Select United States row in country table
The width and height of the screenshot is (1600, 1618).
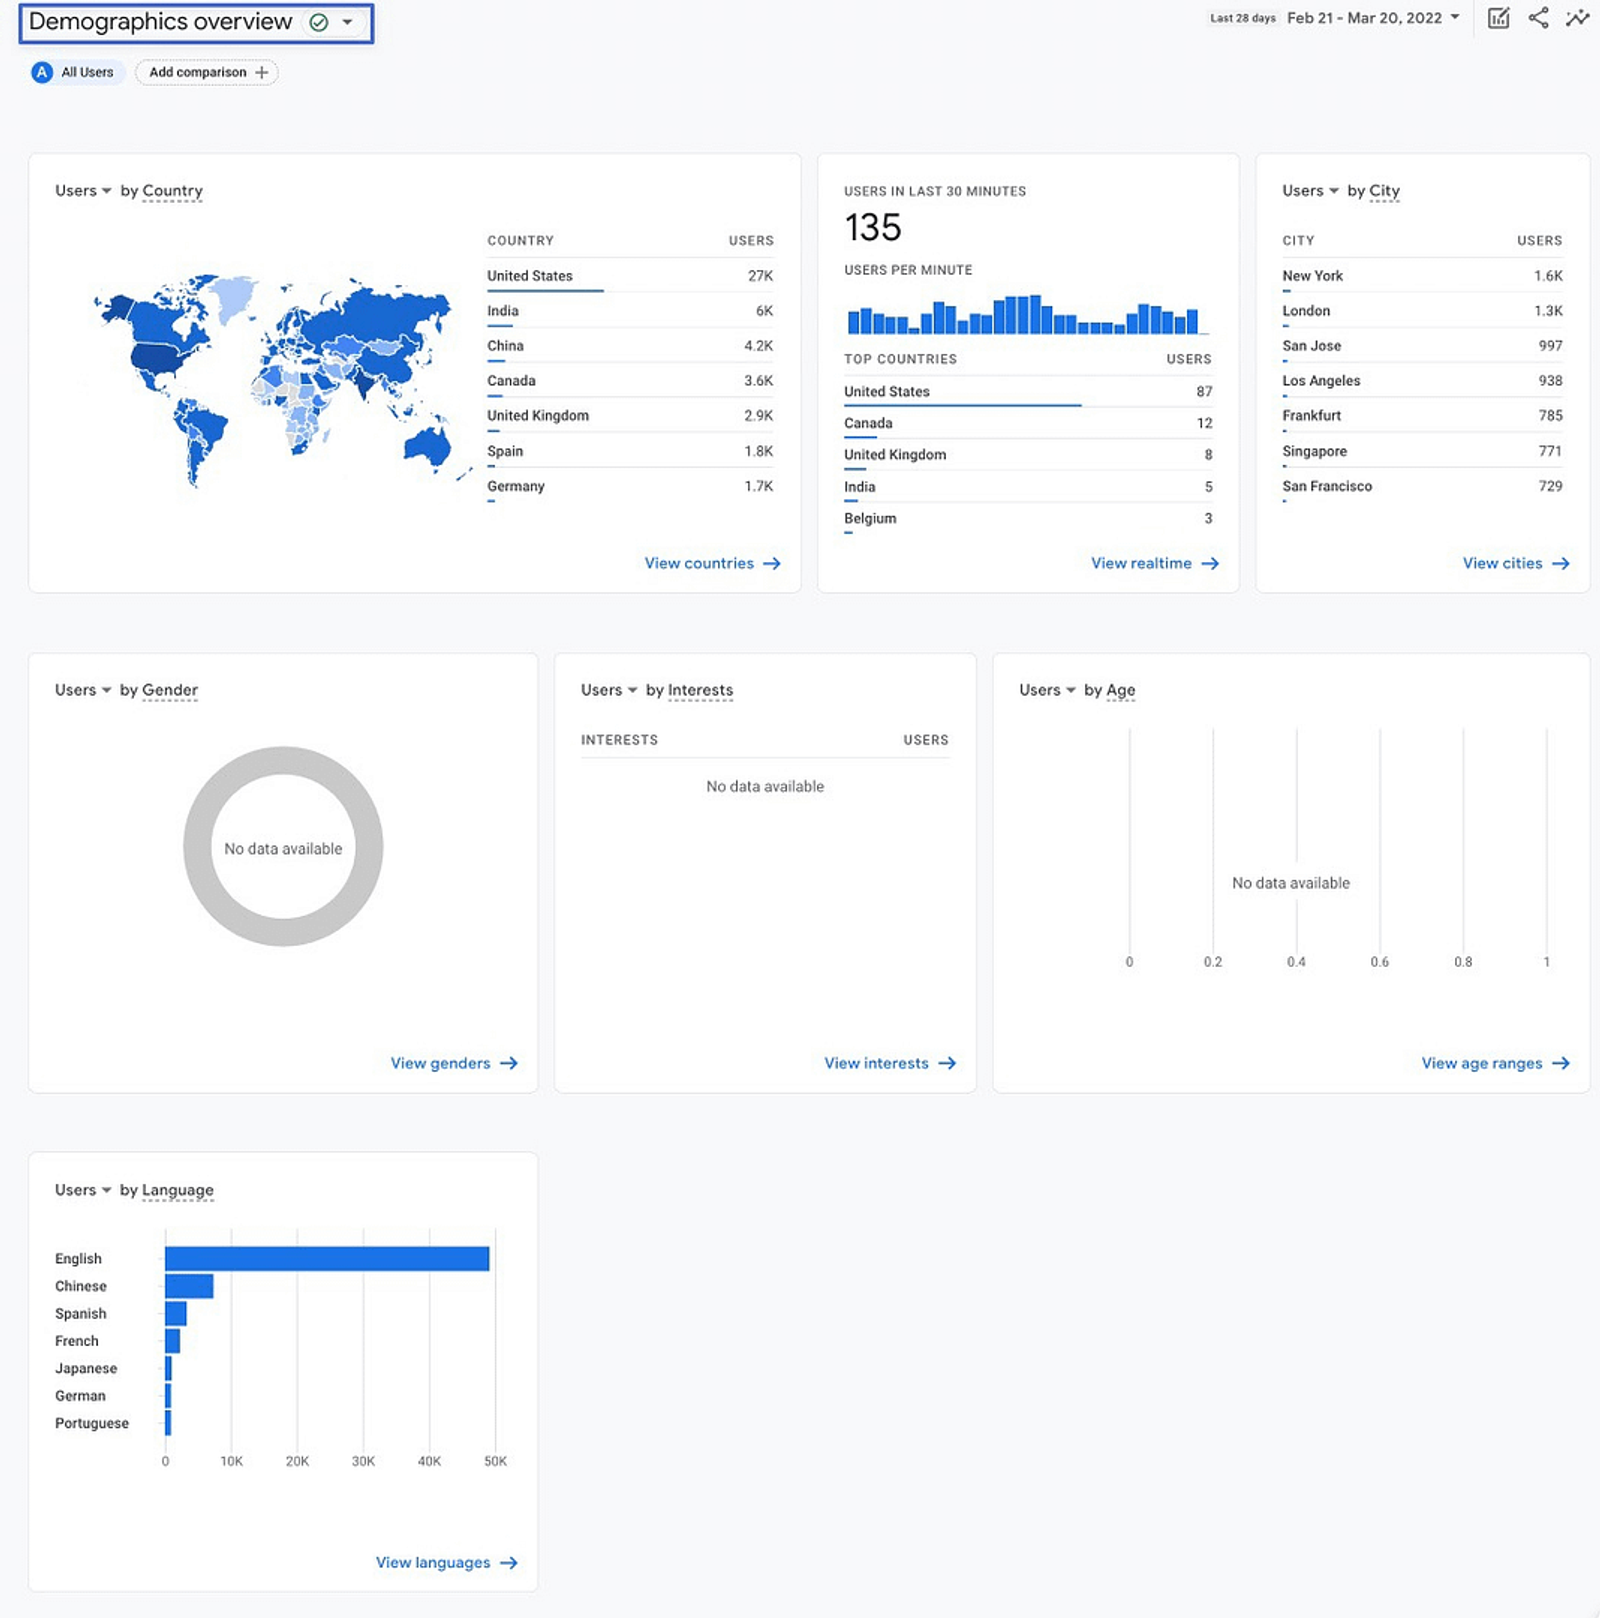(x=630, y=275)
